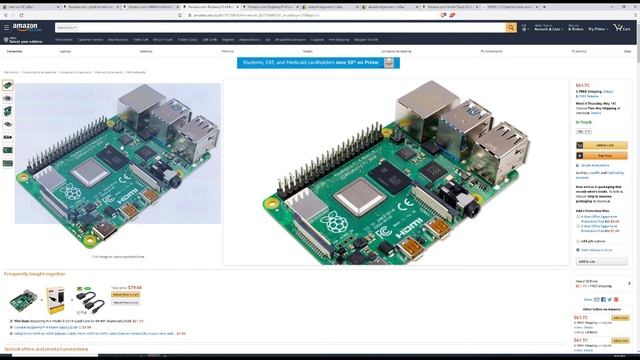Open the PC Components category tab
This screenshot has height=360, width=640.
click(491, 51)
